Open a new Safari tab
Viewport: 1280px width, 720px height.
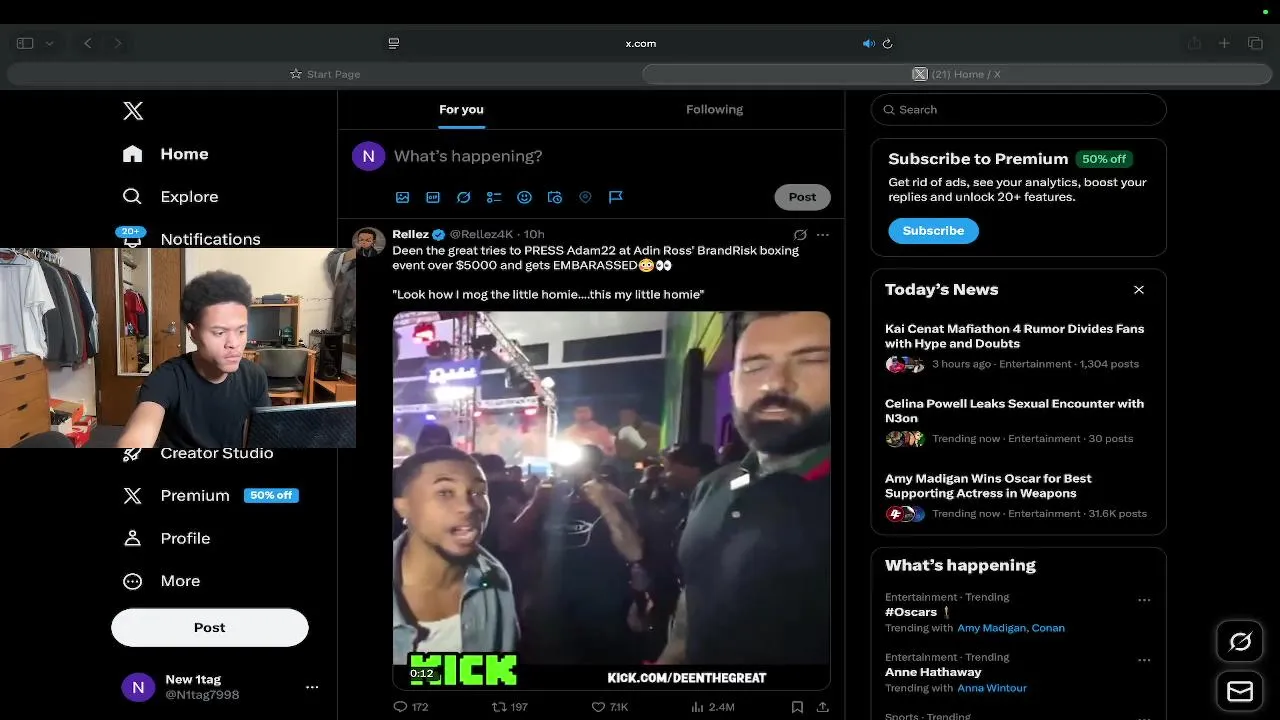point(1224,43)
